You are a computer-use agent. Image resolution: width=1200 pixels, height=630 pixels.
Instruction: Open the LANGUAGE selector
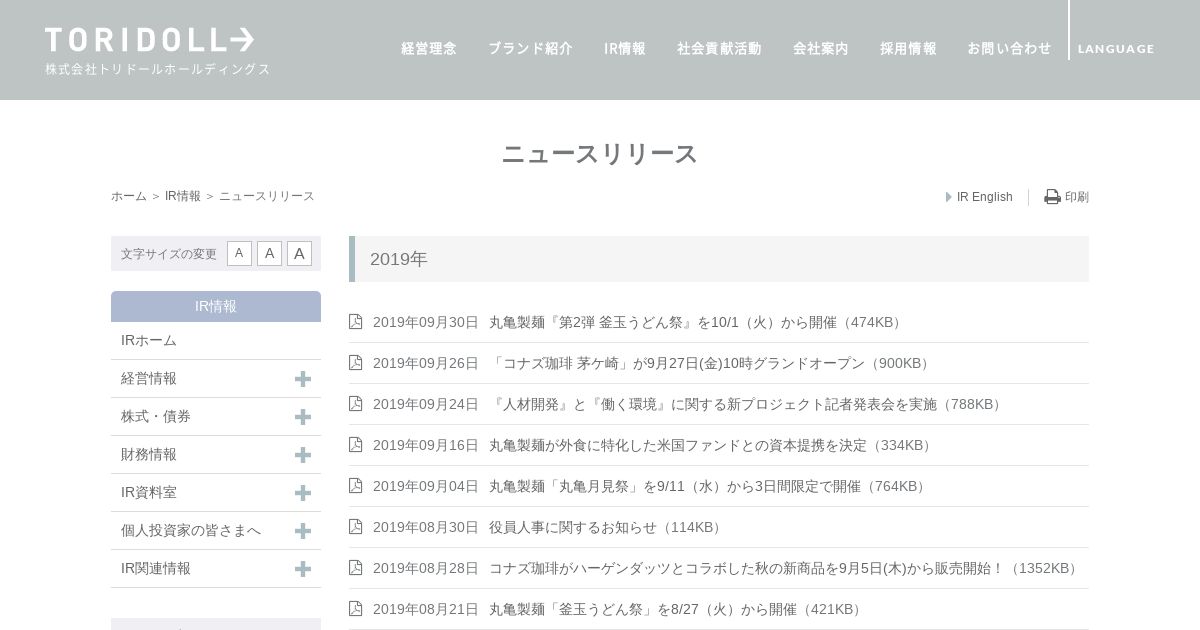tap(1116, 49)
